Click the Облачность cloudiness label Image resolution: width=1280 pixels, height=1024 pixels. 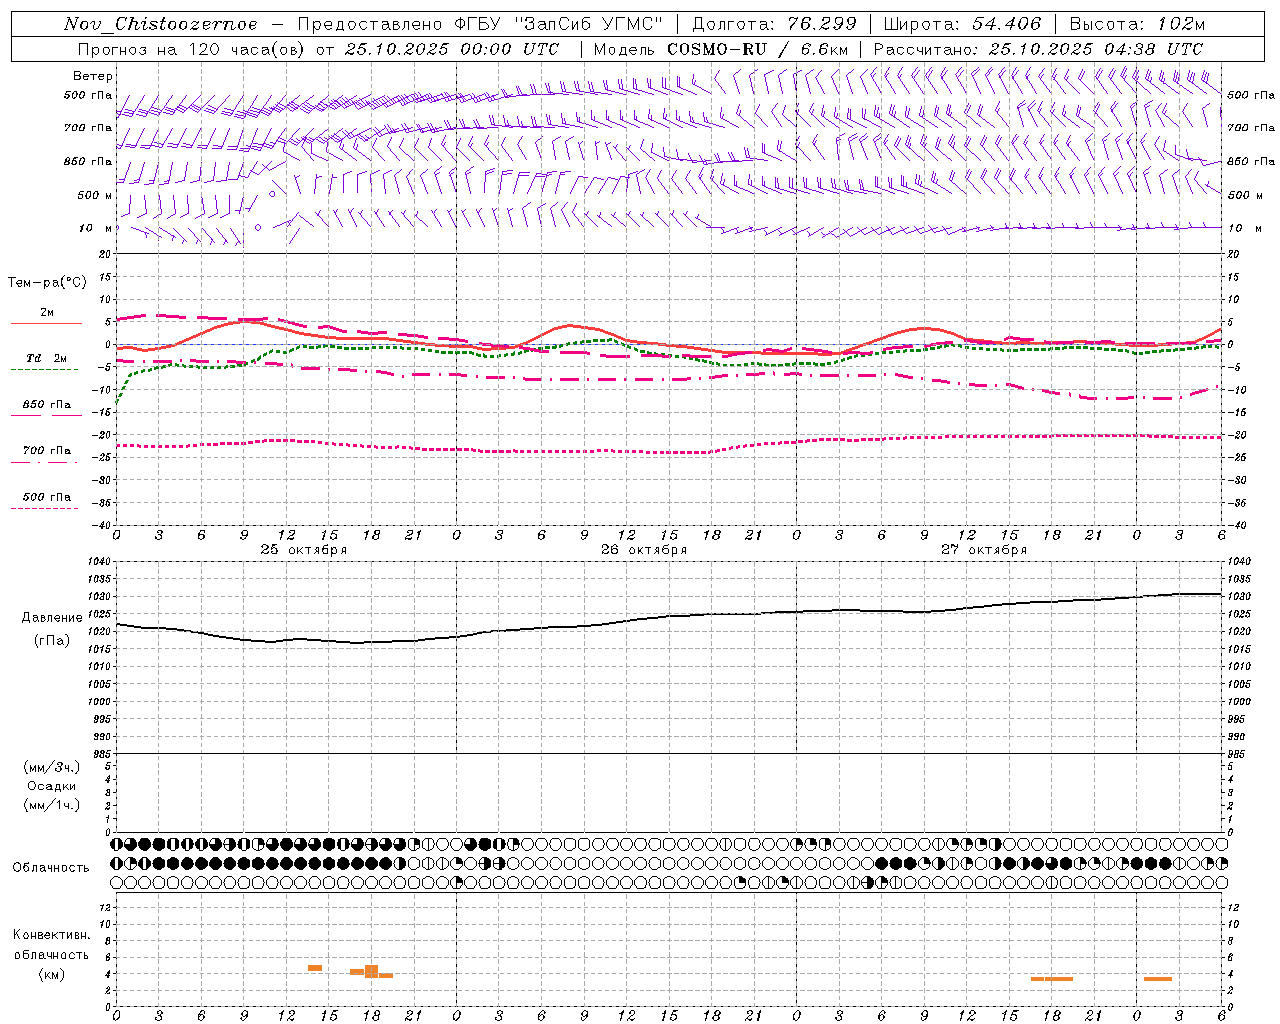51,868
